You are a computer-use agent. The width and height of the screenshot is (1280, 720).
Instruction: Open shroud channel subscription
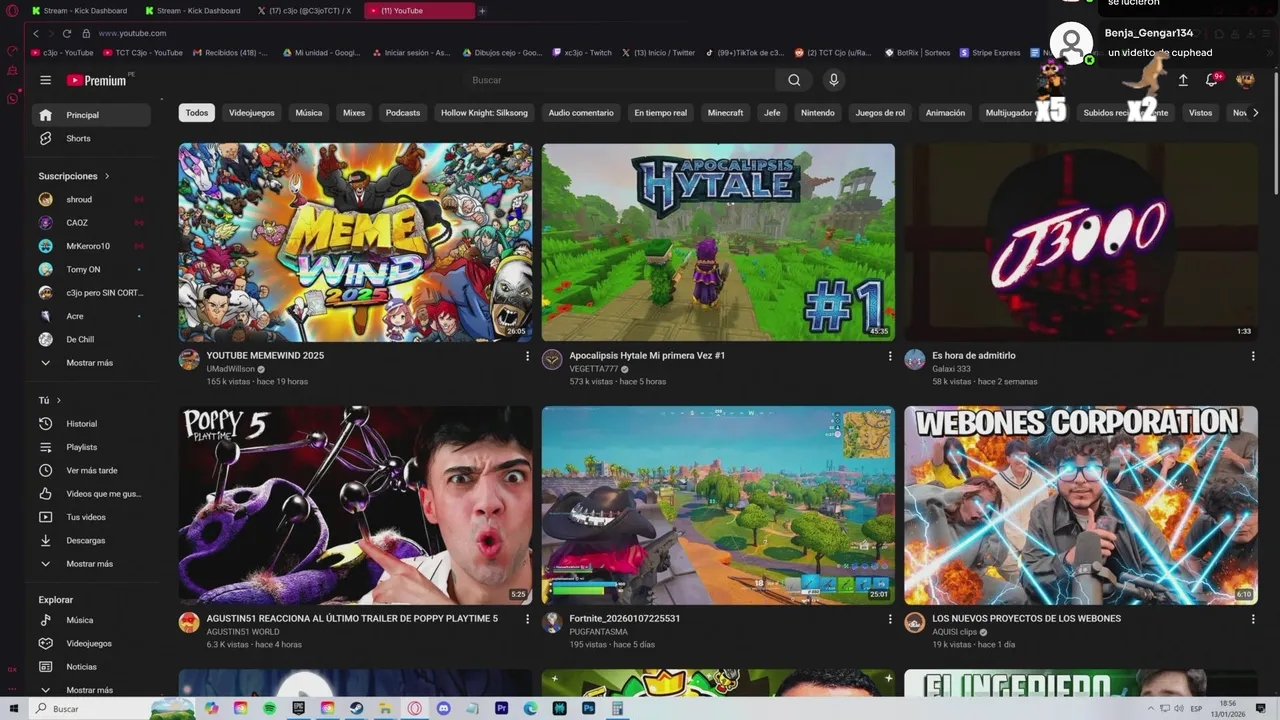(91, 200)
